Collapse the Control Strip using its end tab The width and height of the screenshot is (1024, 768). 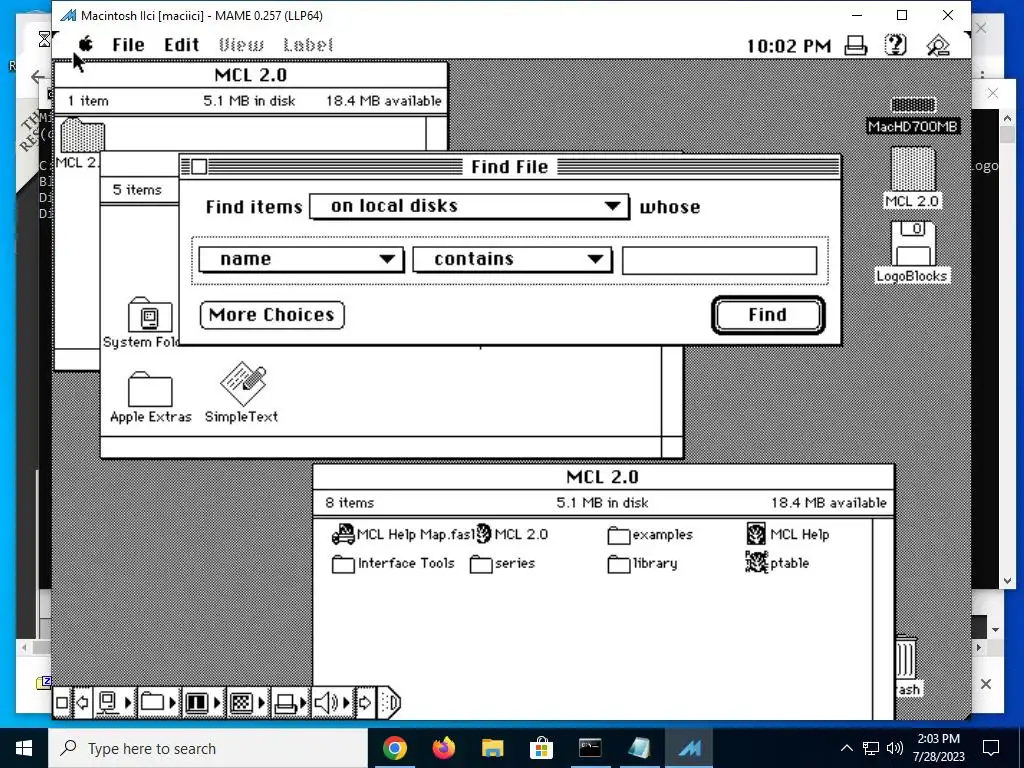pyautogui.click(x=389, y=703)
